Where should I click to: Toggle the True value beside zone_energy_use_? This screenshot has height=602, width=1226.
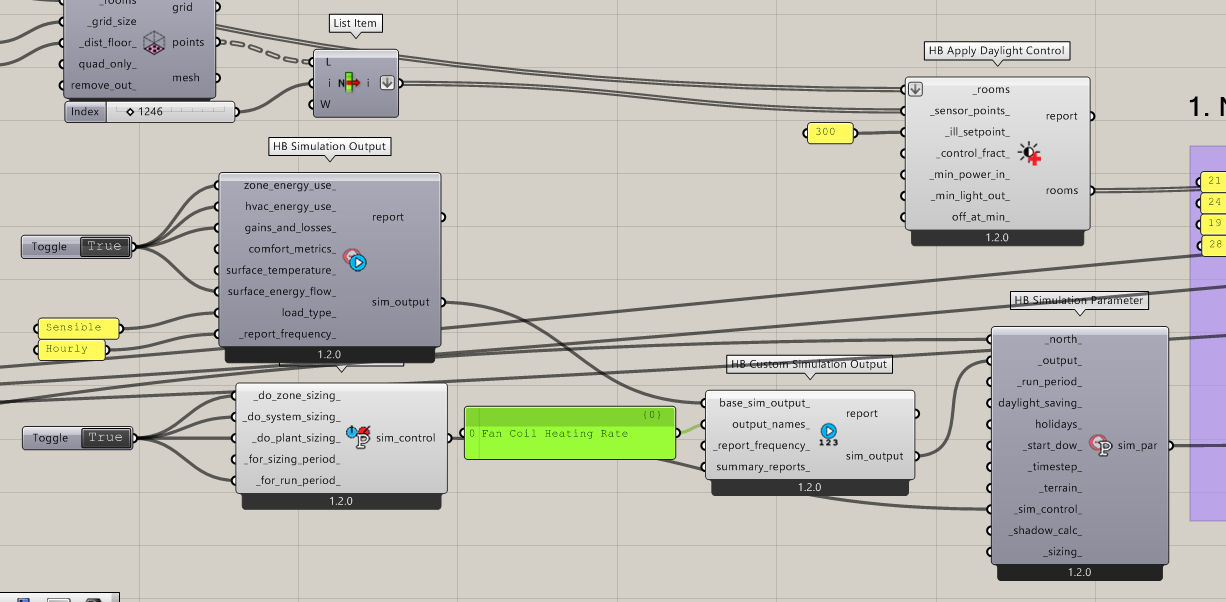tap(104, 246)
